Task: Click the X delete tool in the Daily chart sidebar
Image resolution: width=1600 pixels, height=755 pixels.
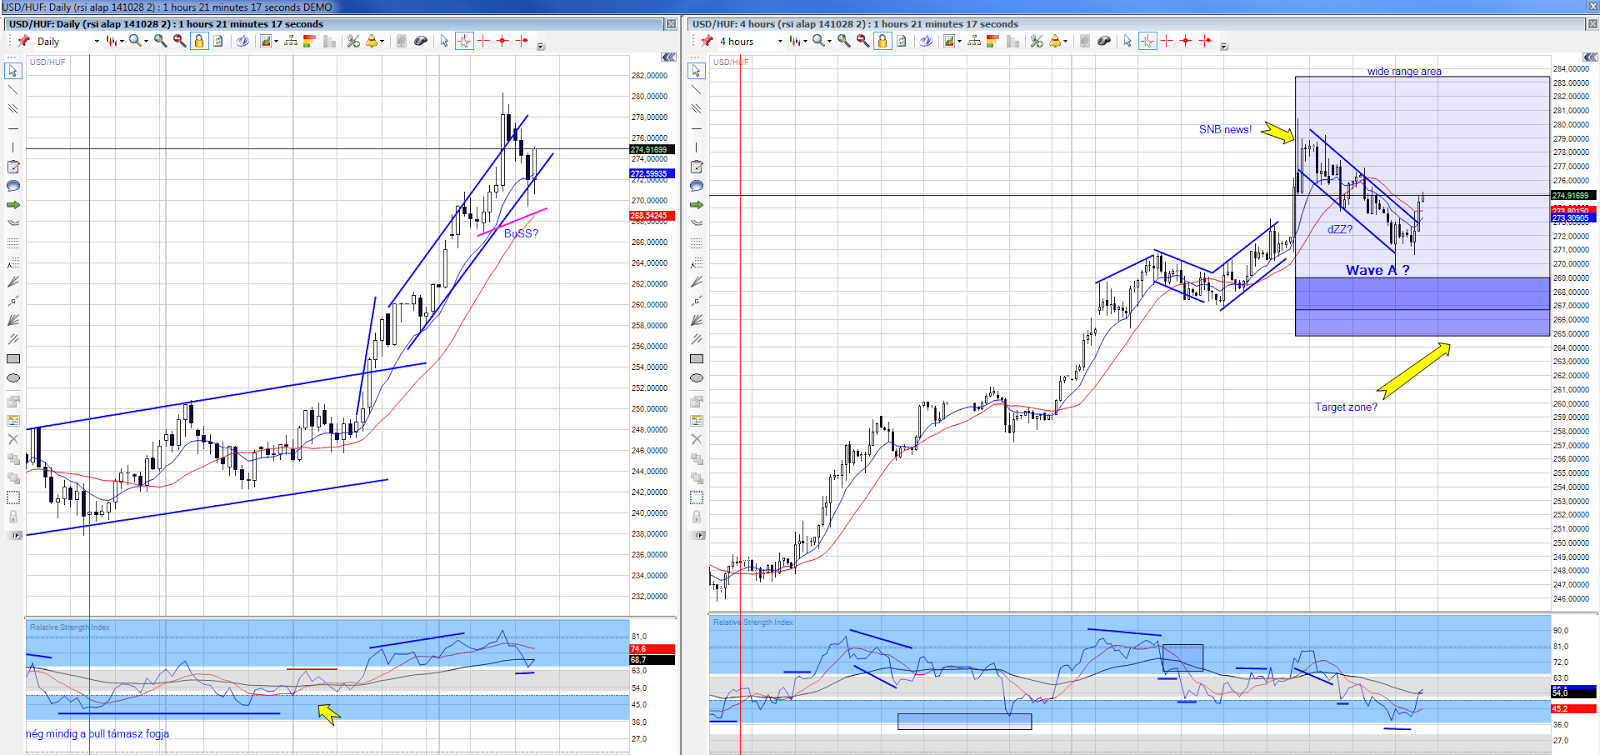Action: 13,439
